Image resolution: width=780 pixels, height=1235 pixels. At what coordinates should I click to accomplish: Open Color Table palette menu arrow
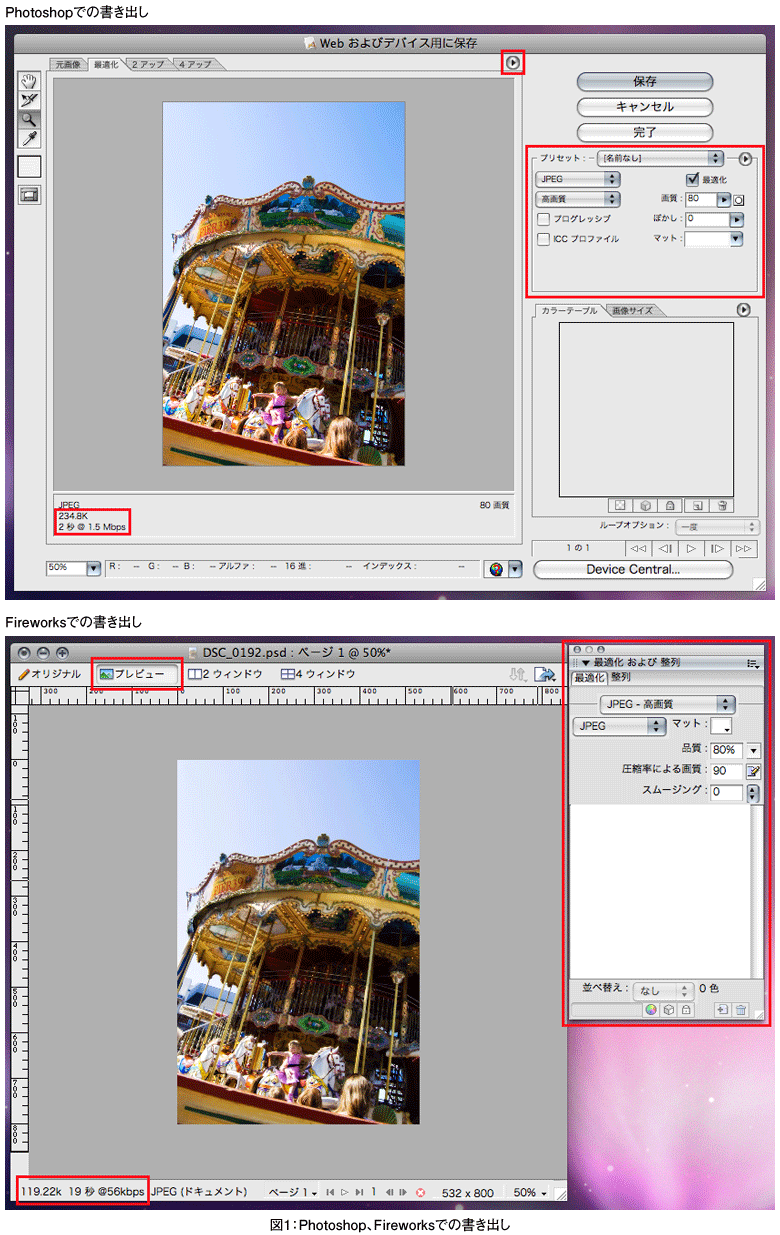743,310
